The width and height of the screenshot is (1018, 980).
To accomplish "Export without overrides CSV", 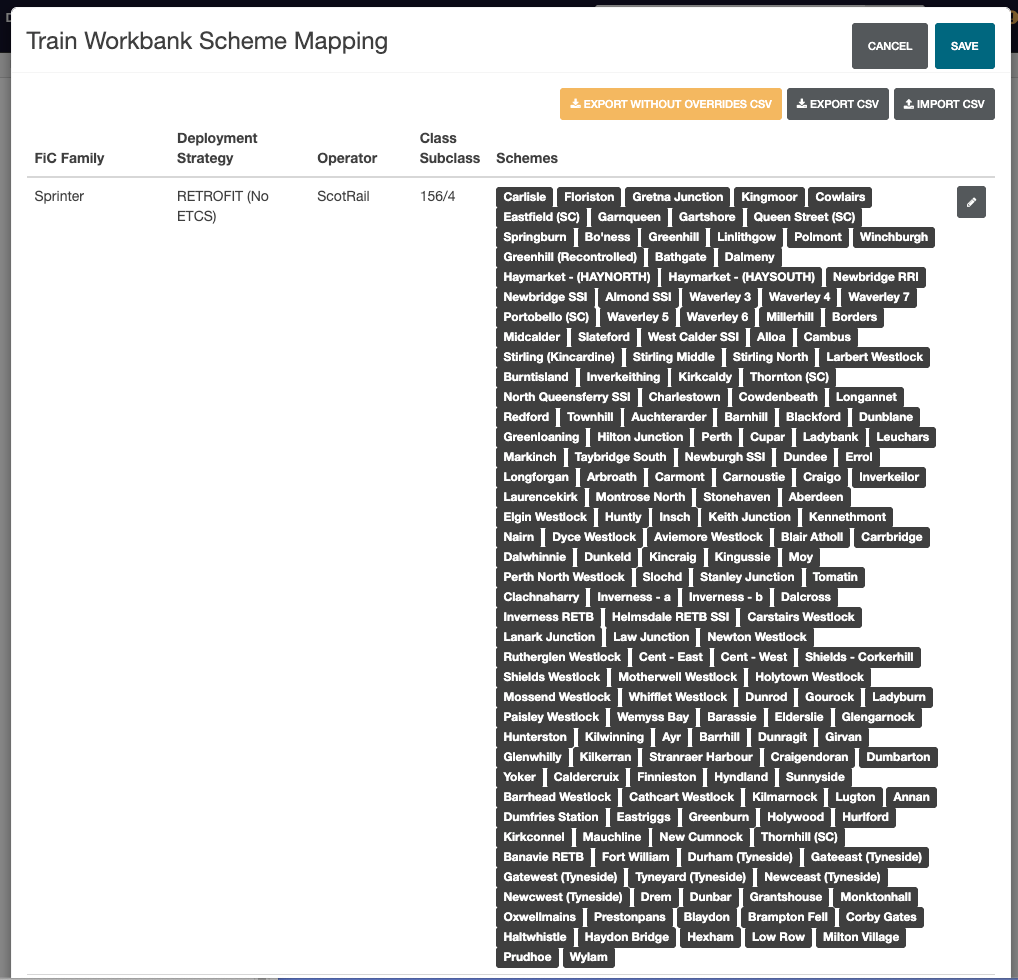I will coord(671,104).
